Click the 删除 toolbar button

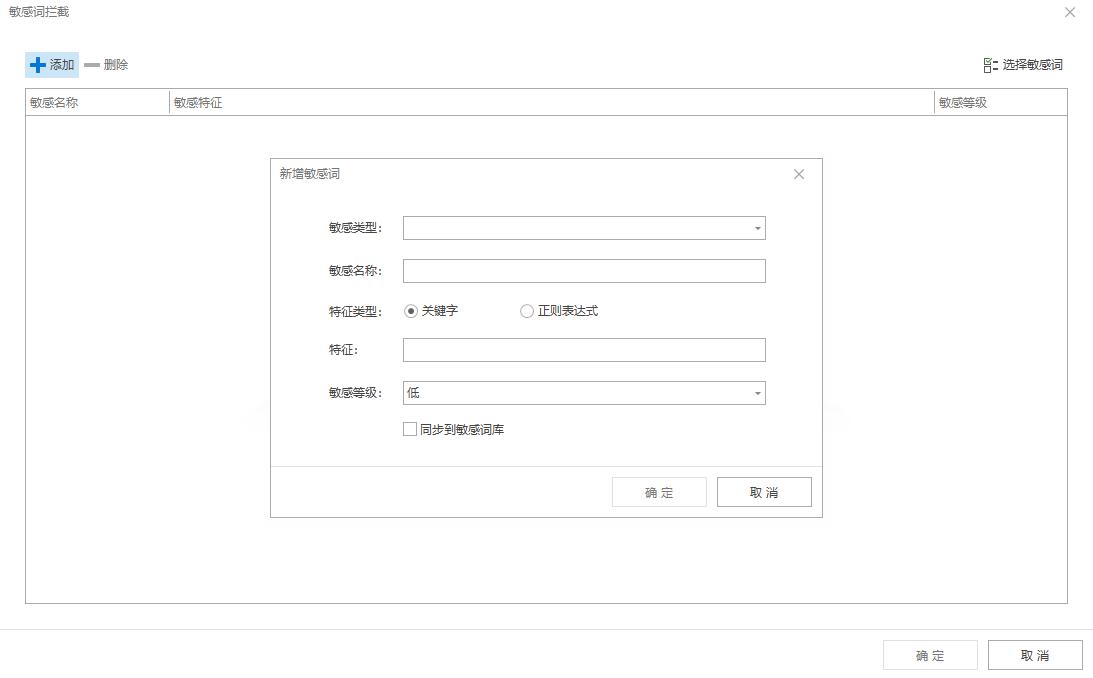(107, 65)
